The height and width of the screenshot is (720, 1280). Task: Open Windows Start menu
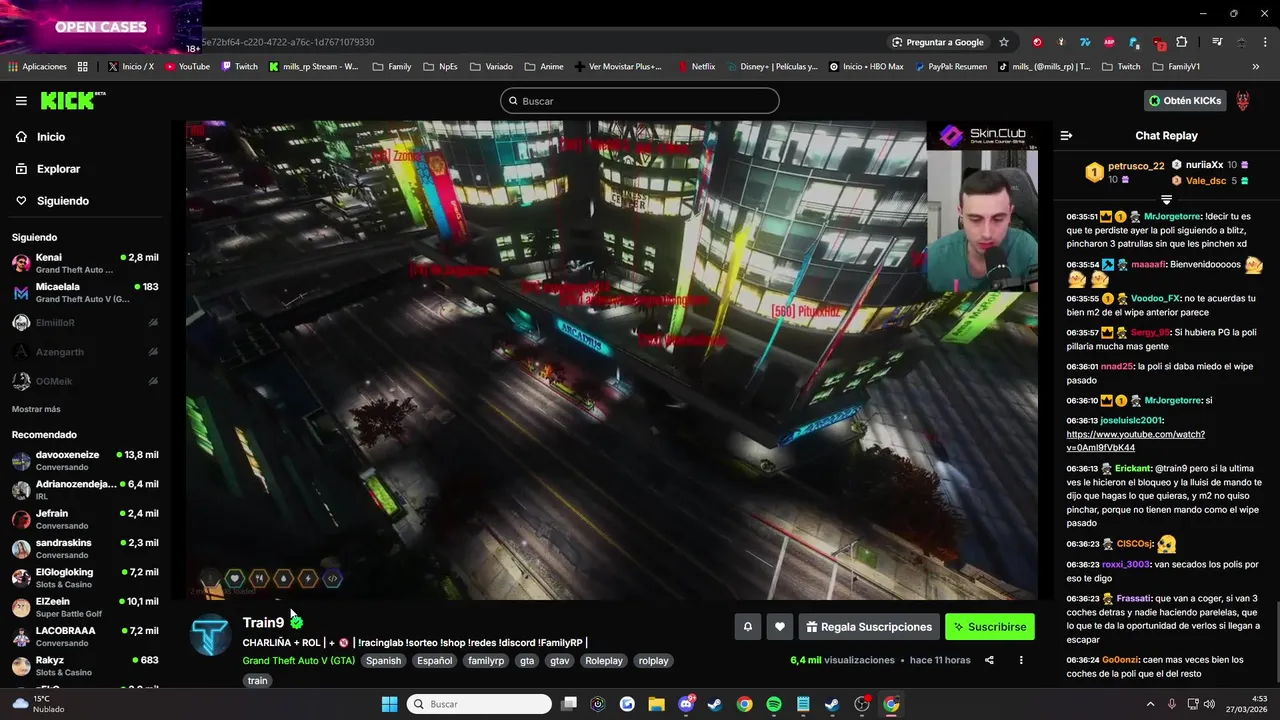389,704
